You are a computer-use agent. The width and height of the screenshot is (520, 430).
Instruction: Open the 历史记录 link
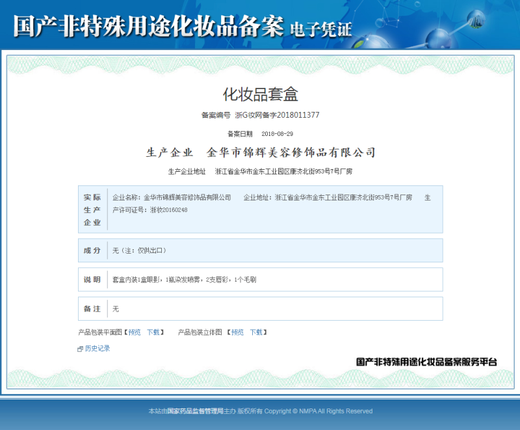point(97,348)
